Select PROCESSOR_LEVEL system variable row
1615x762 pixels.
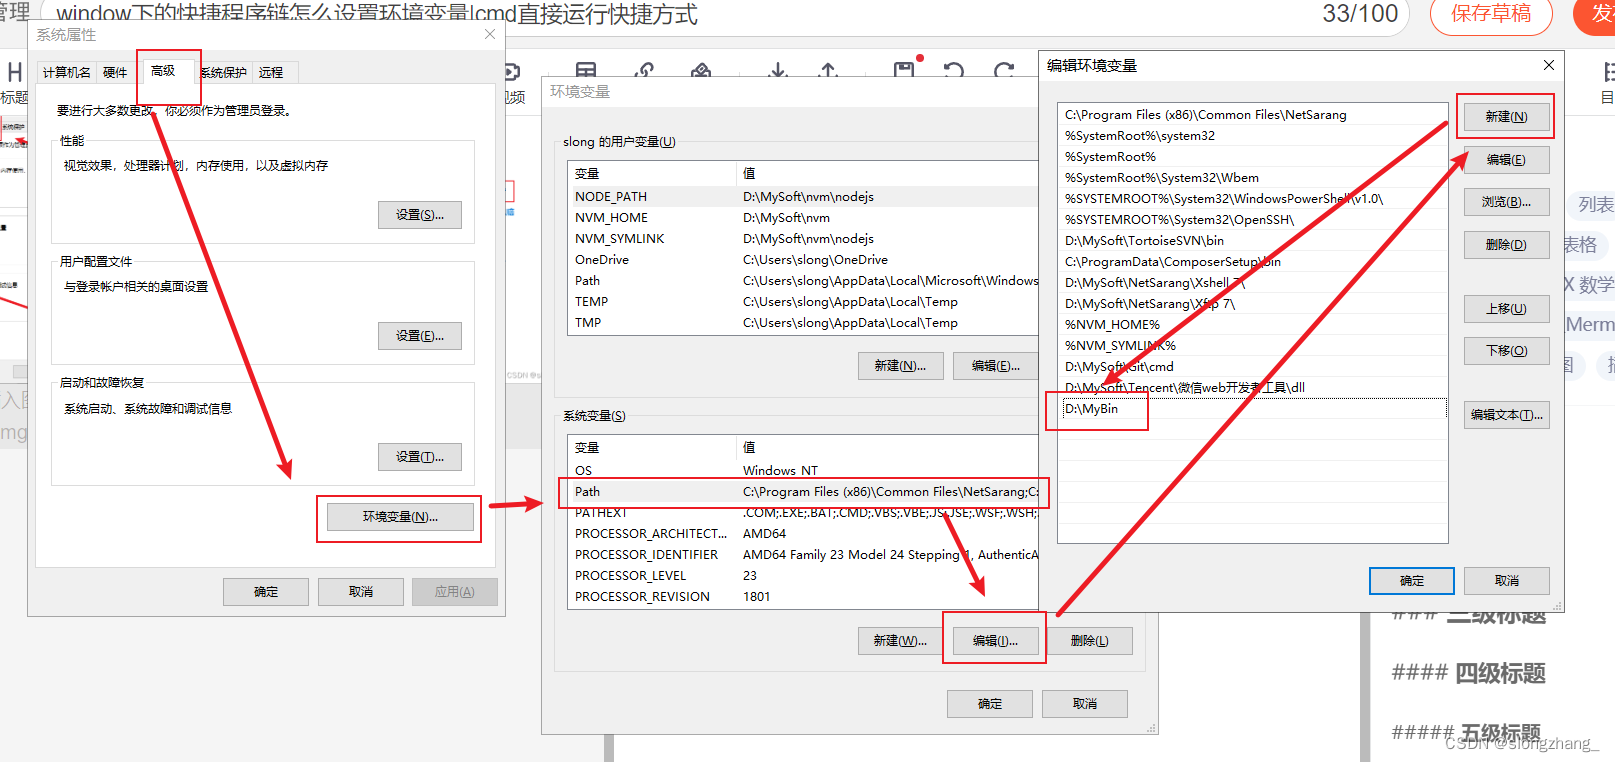pyautogui.click(x=804, y=576)
